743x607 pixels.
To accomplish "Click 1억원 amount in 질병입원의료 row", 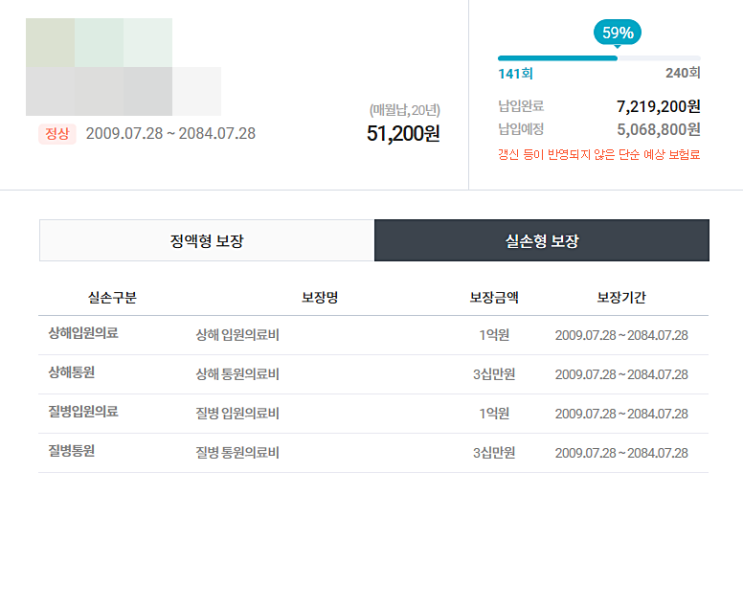I will (x=494, y=414).
